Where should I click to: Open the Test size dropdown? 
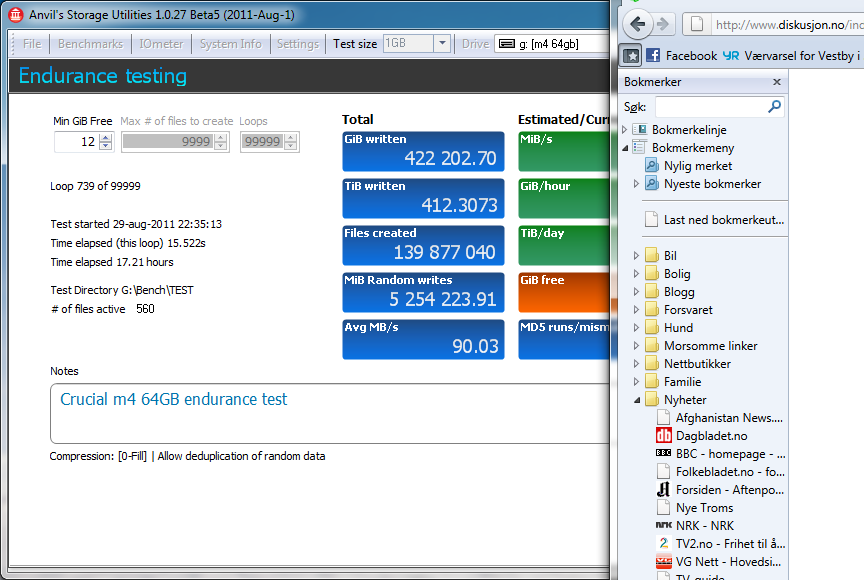[442, 44]
